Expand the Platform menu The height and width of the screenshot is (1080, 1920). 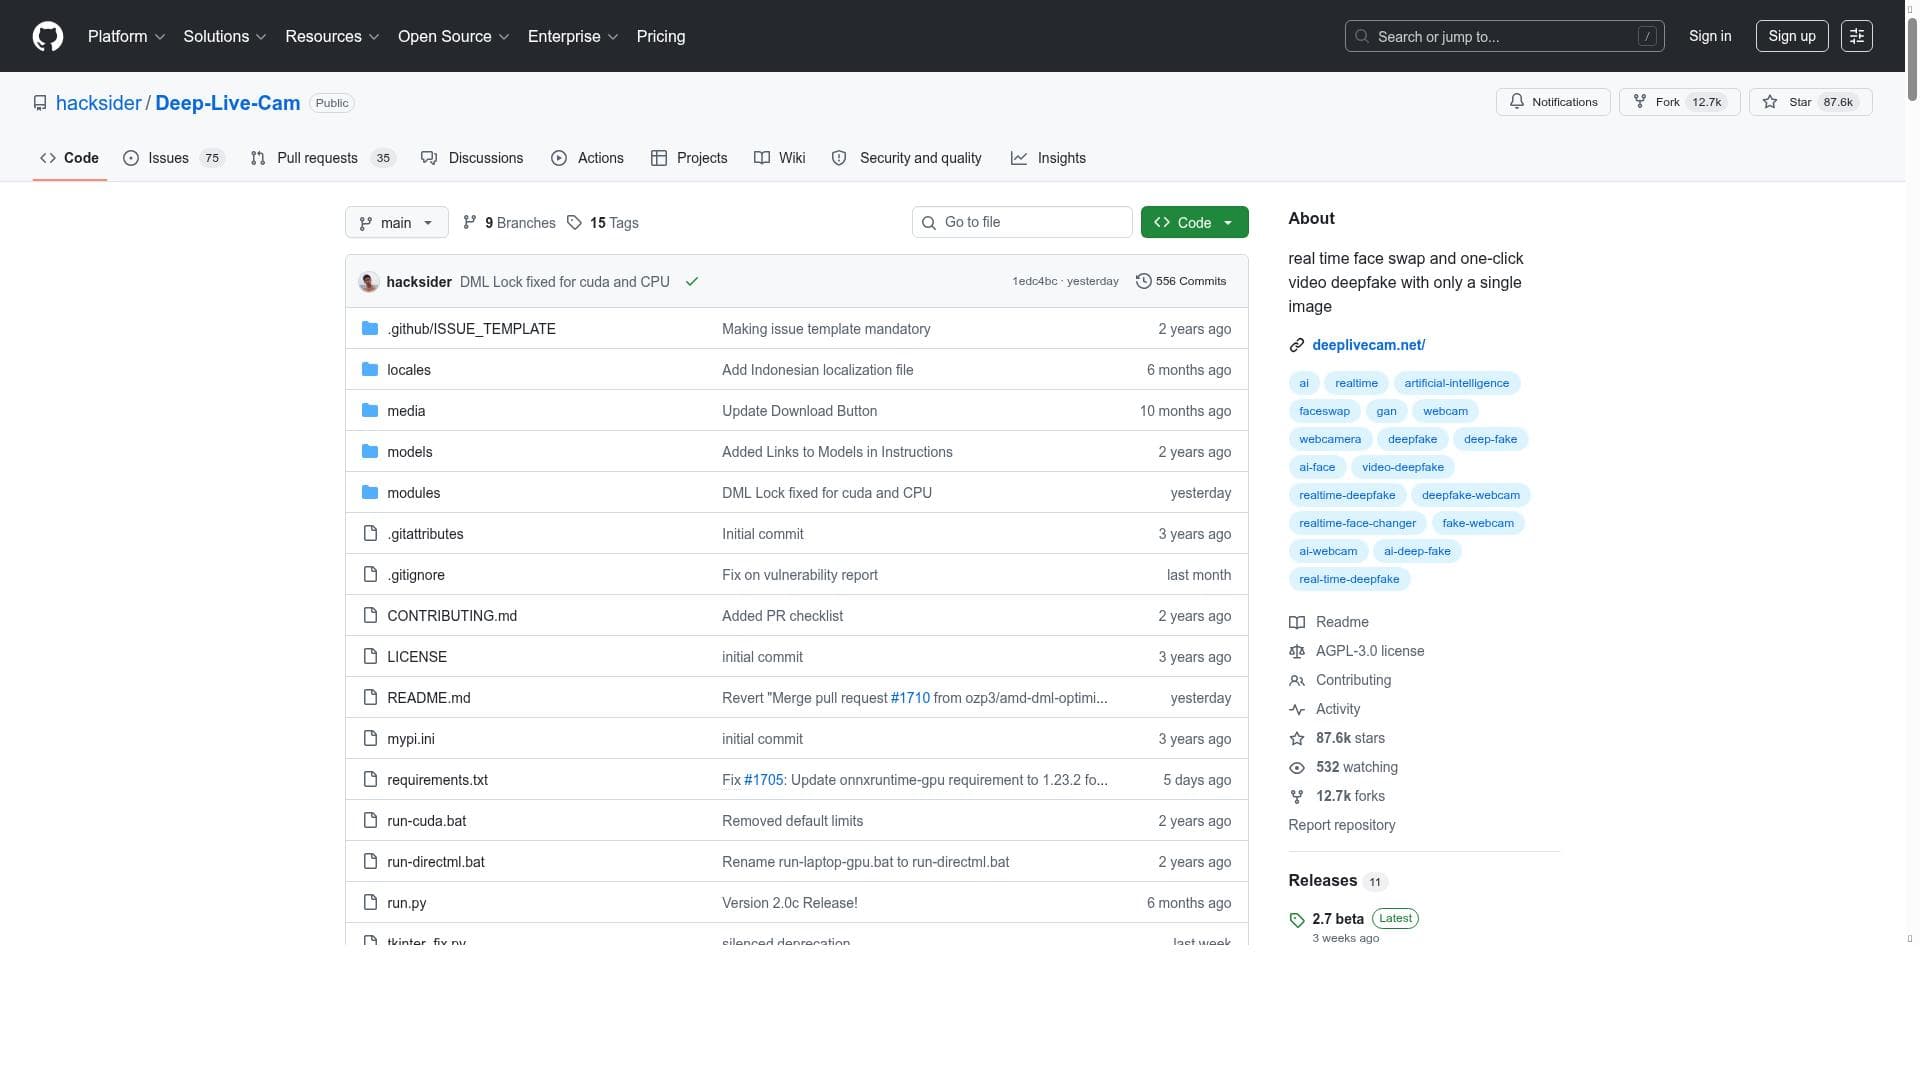pos(126,36)
